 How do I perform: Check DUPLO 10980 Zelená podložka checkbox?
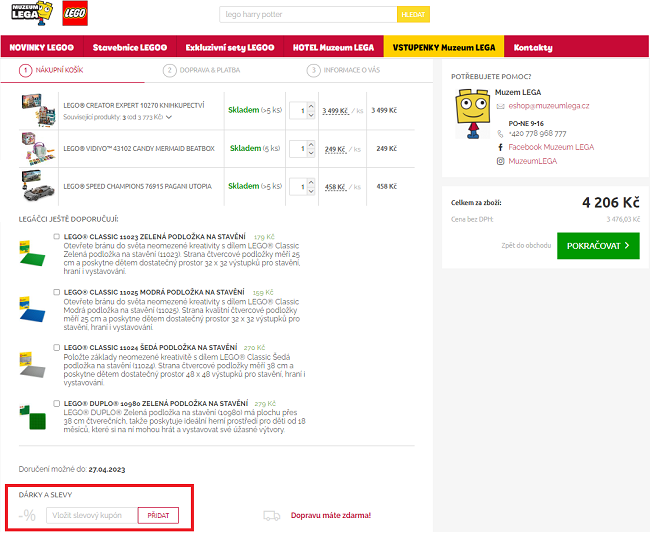point(56,403)
